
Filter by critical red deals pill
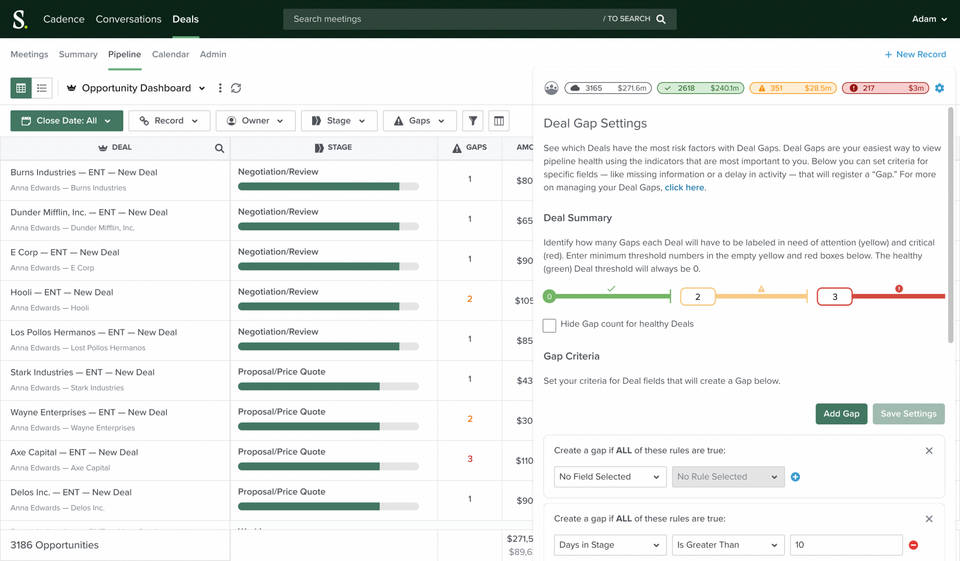[x=886, y=88]
